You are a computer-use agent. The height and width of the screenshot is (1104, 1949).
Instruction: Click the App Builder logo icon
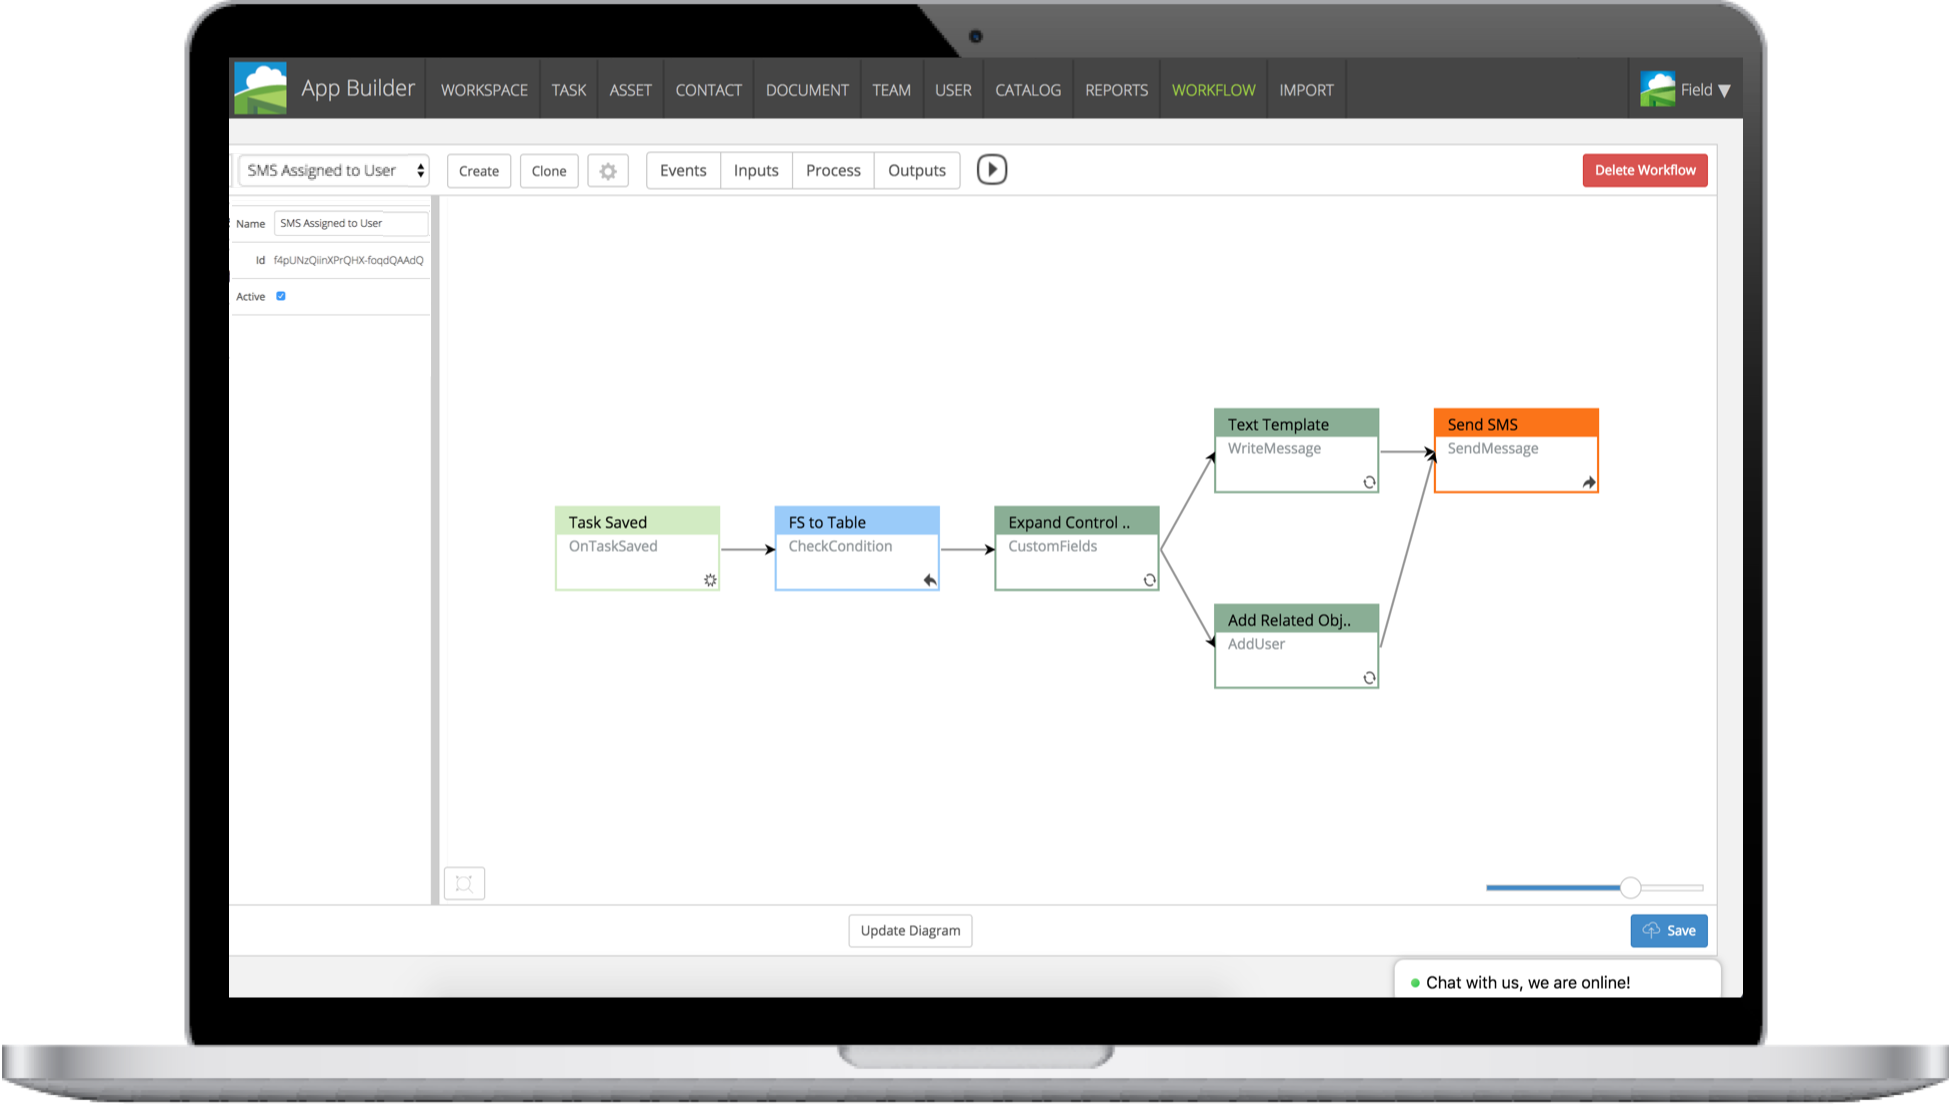point(259,88)
